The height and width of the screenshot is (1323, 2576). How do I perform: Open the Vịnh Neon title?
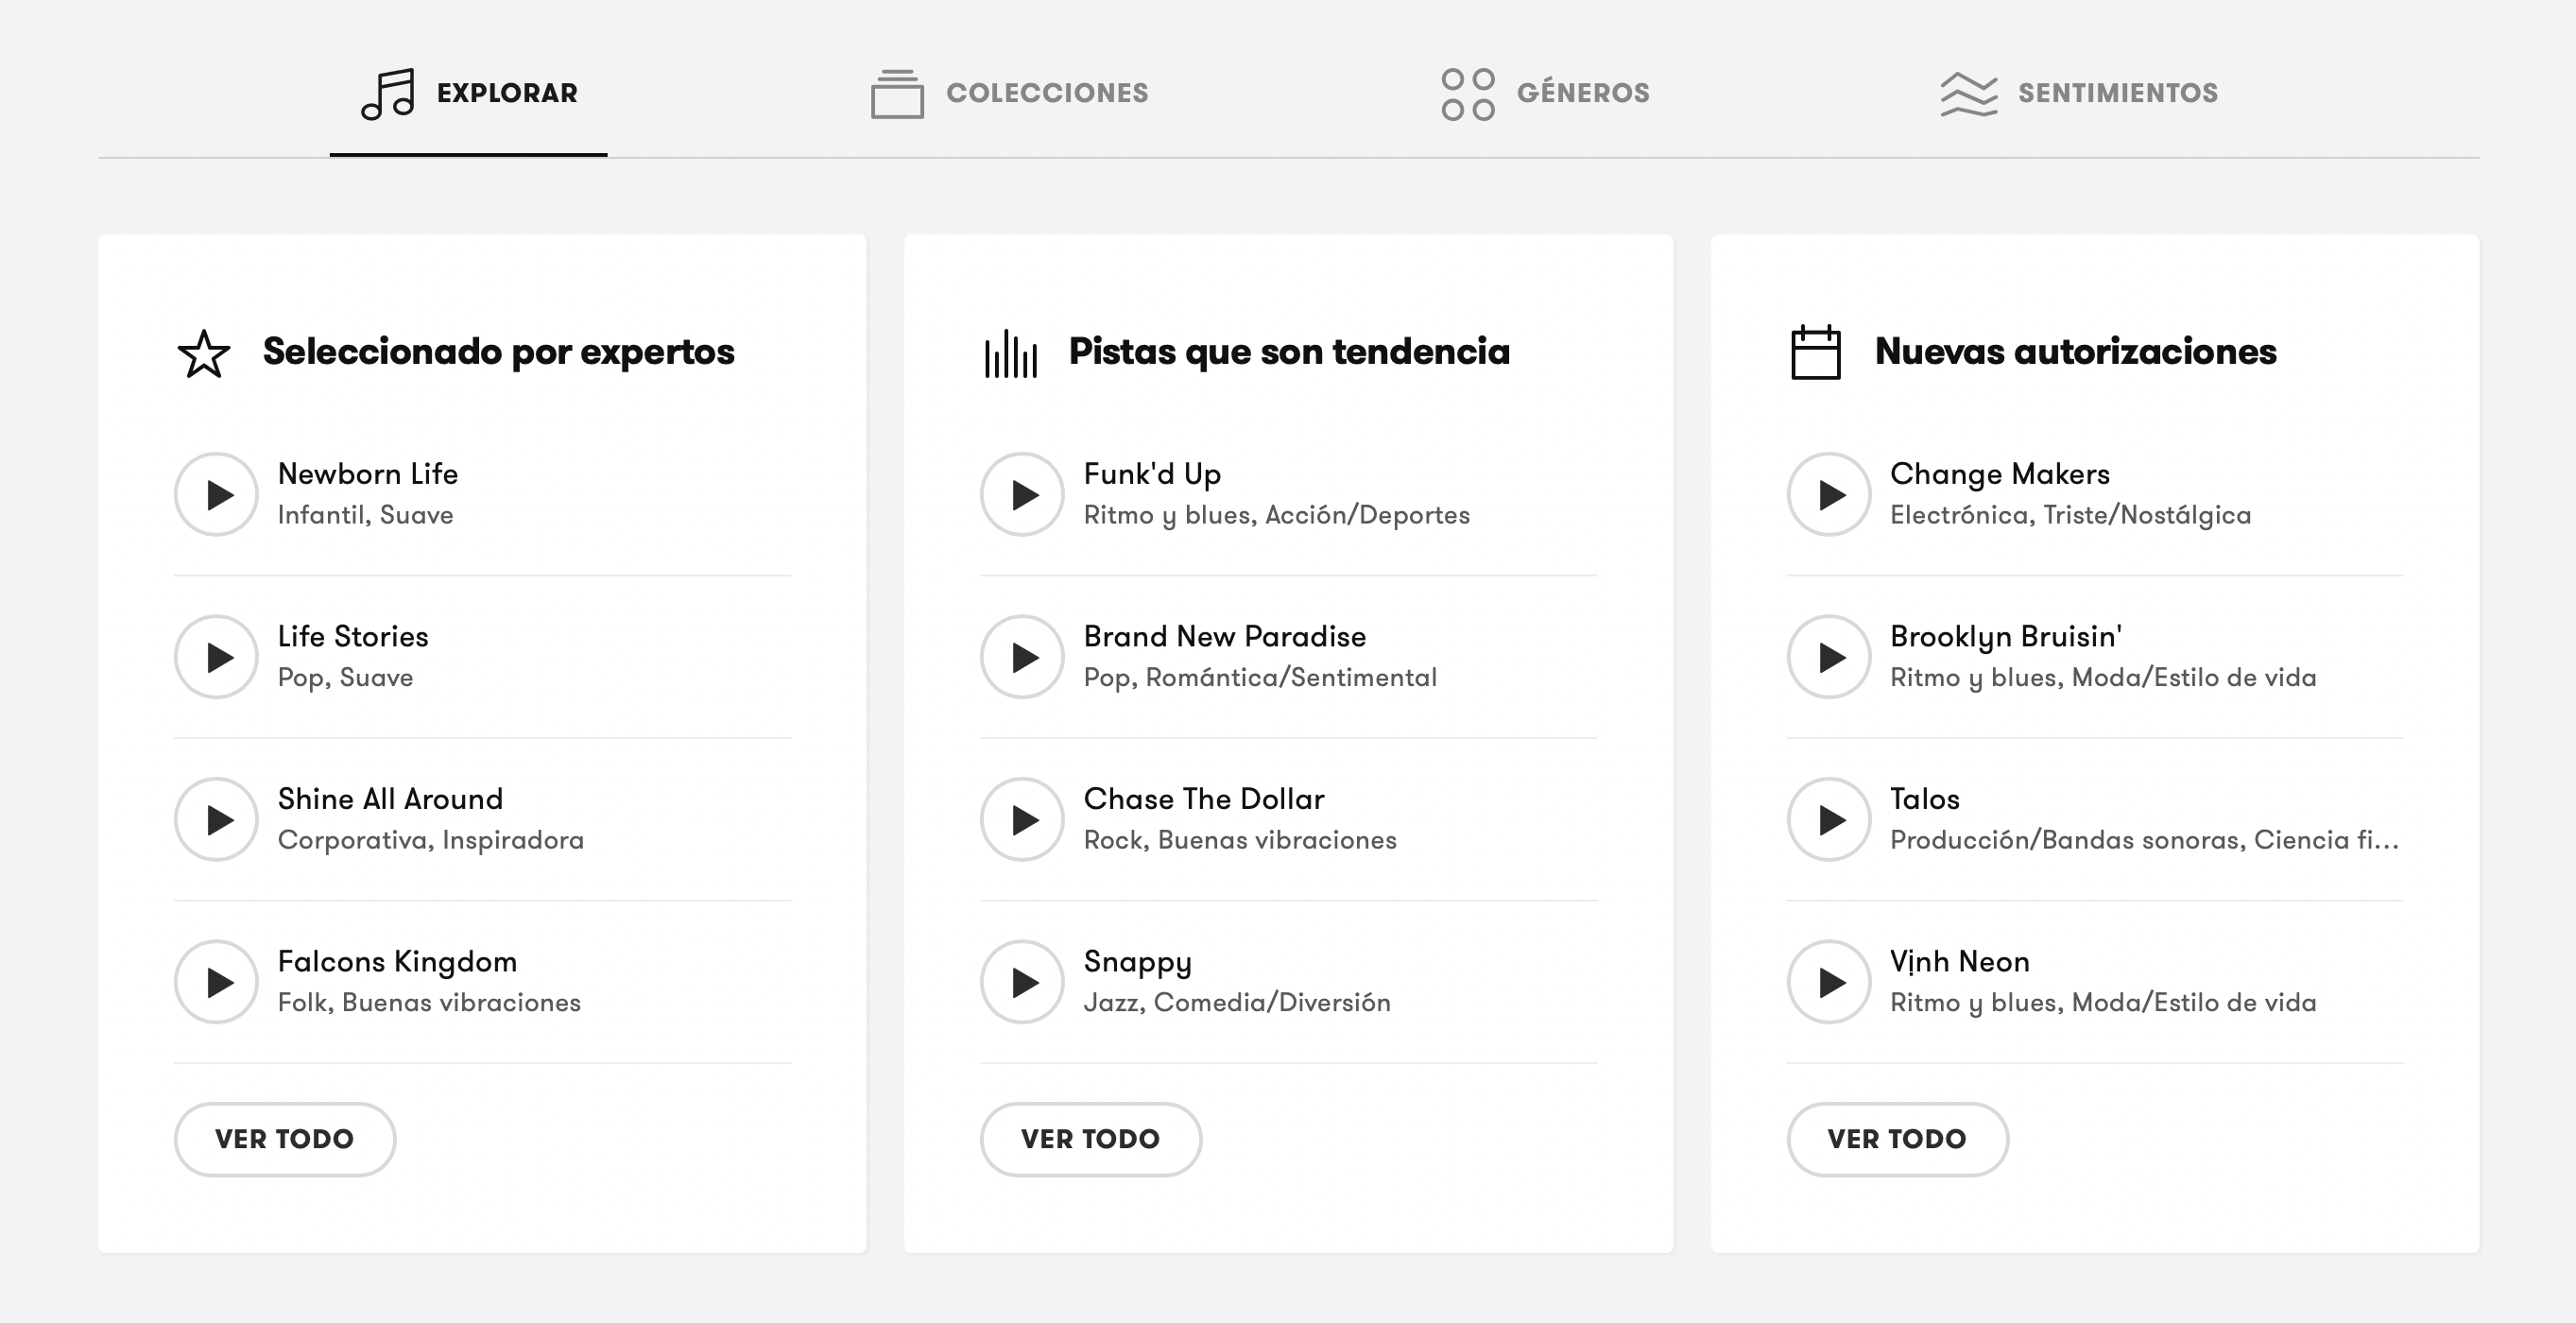pos(1960,962)
